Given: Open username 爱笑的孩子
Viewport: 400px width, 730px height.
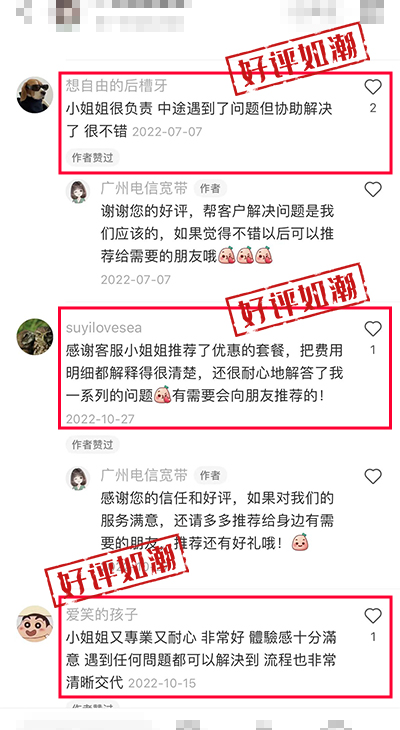Looking at the screenshot, I should coord(102,615).
